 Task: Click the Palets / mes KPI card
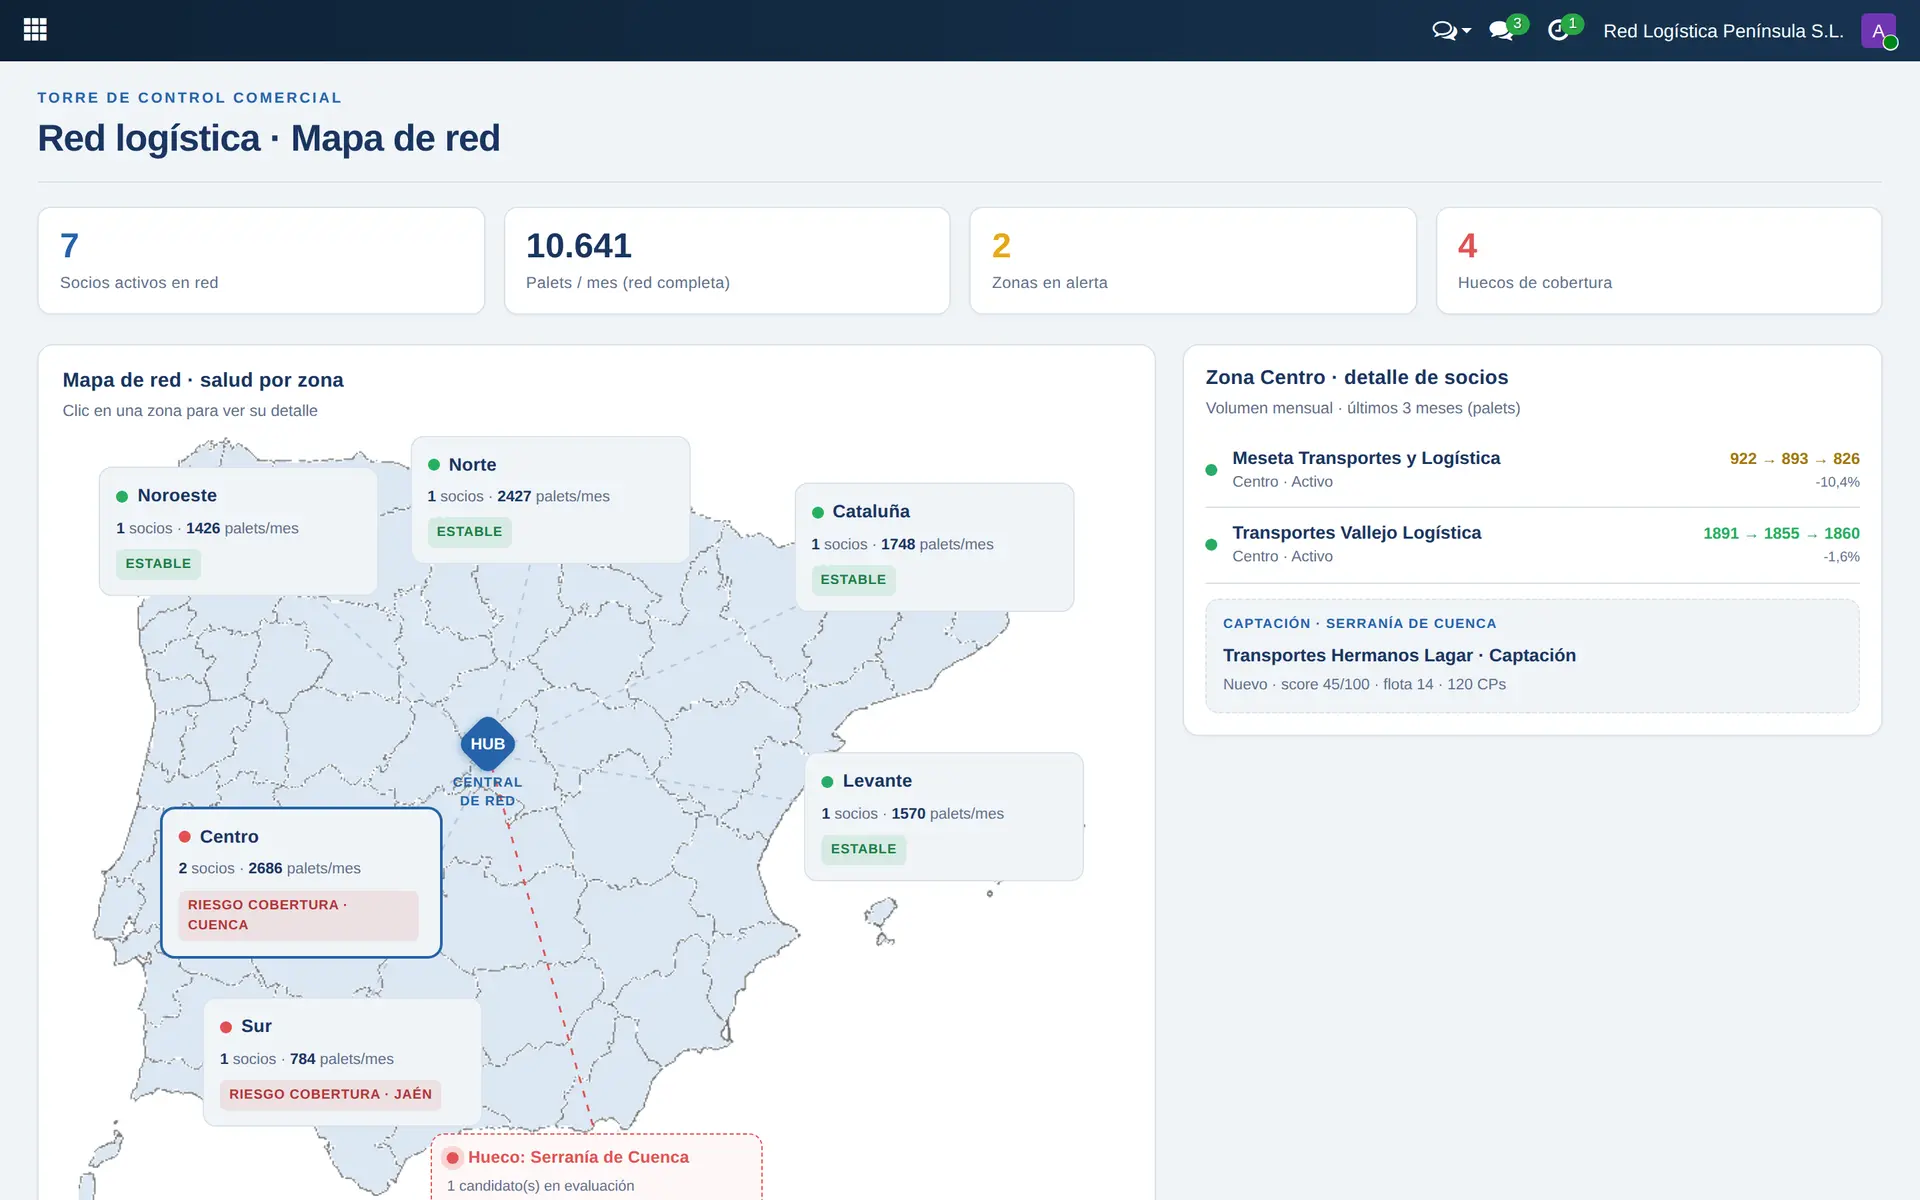727,260
